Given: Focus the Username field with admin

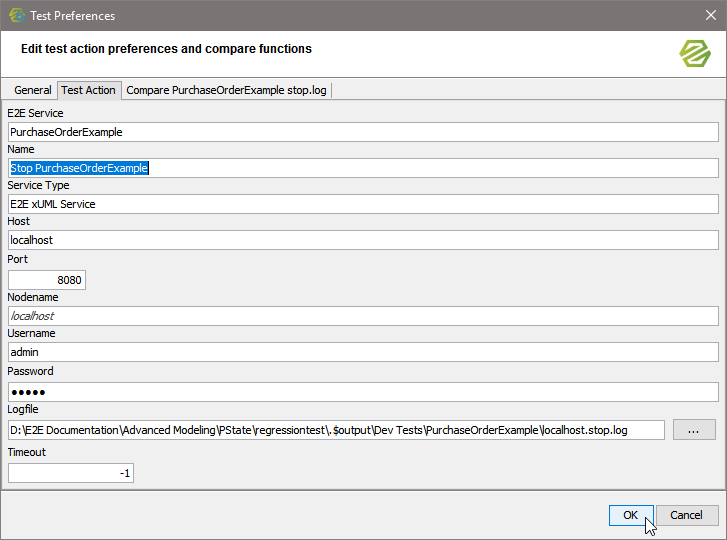Looking at the screenshot, I should coord(363,352).
